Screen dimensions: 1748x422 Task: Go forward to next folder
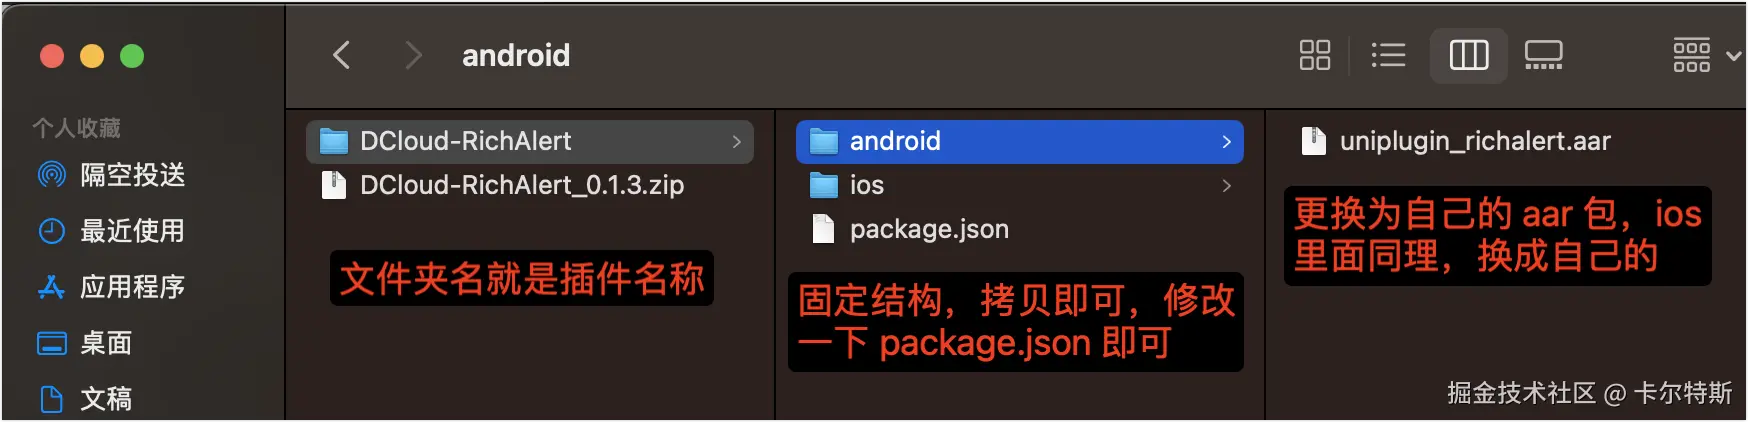pyautogui.click(x=412, y=55)
